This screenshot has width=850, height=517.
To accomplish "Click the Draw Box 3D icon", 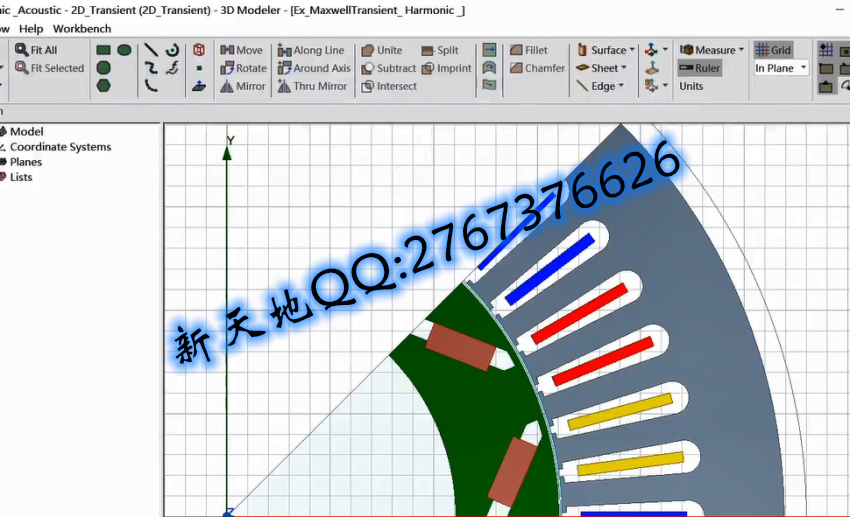I will pos(199,50).
